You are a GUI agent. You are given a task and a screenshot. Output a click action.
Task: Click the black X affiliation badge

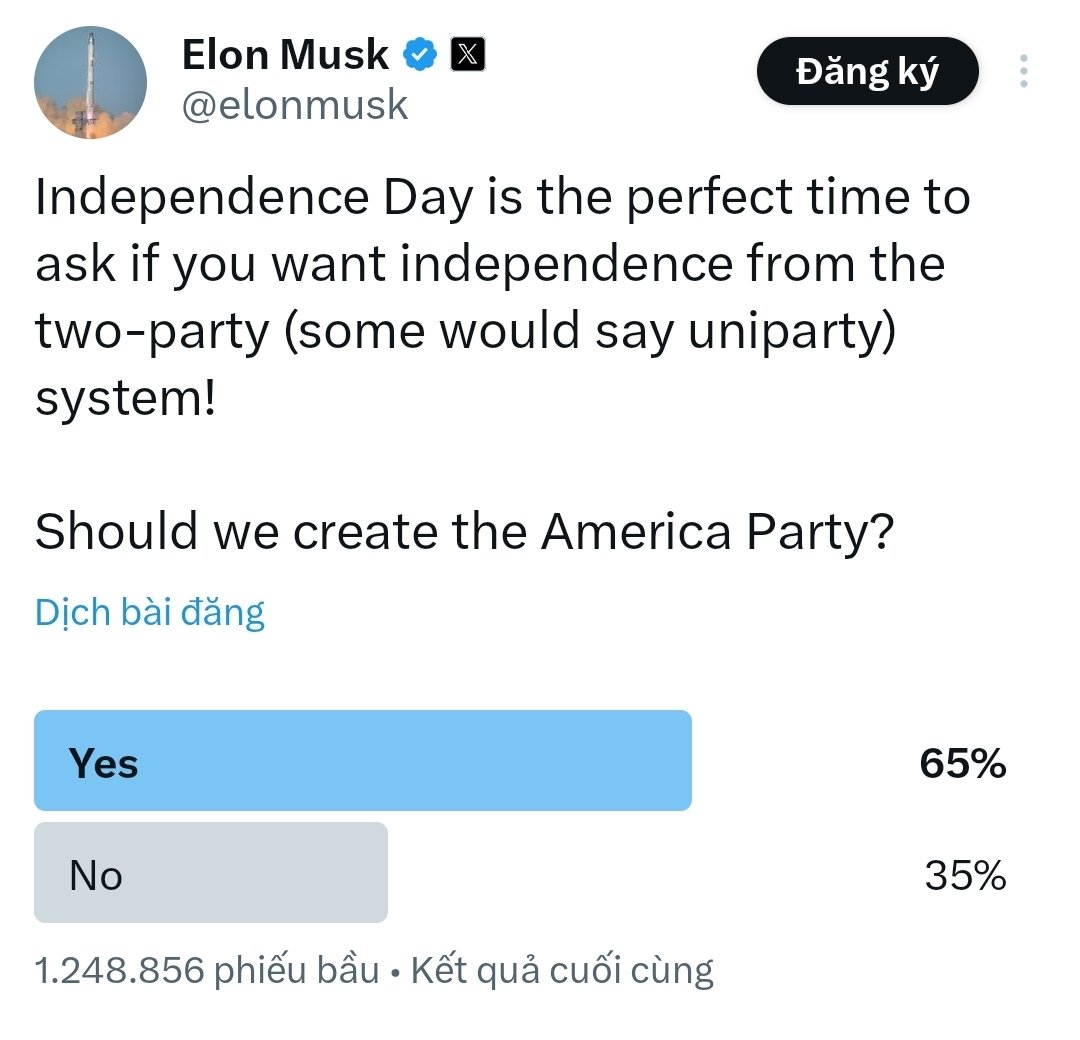tap(468, 54)
